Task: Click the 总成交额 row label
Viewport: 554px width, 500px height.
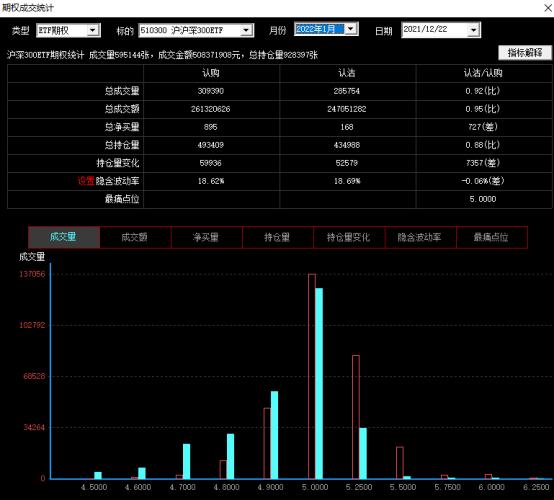Action: click(122, 109)
